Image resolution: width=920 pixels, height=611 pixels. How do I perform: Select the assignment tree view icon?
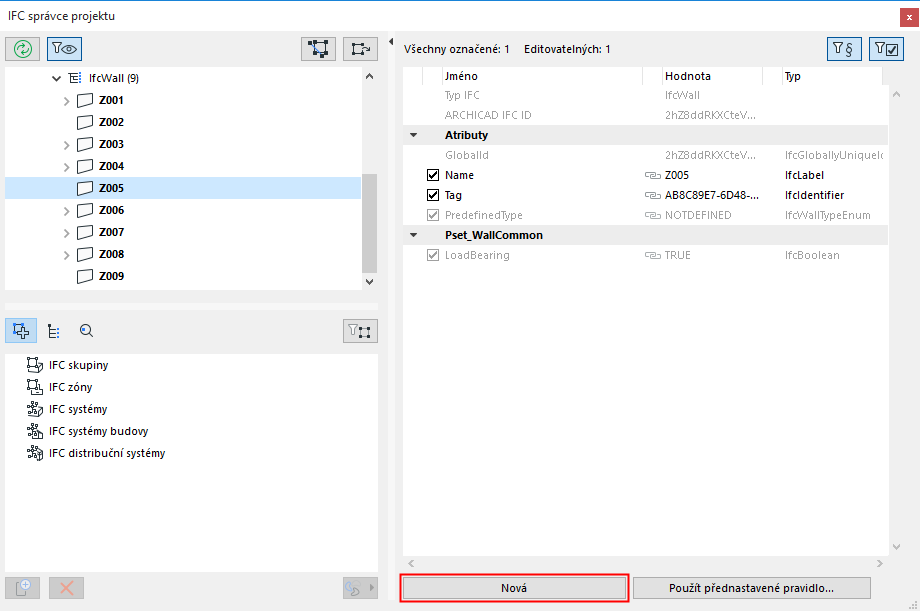click(21, 331)
